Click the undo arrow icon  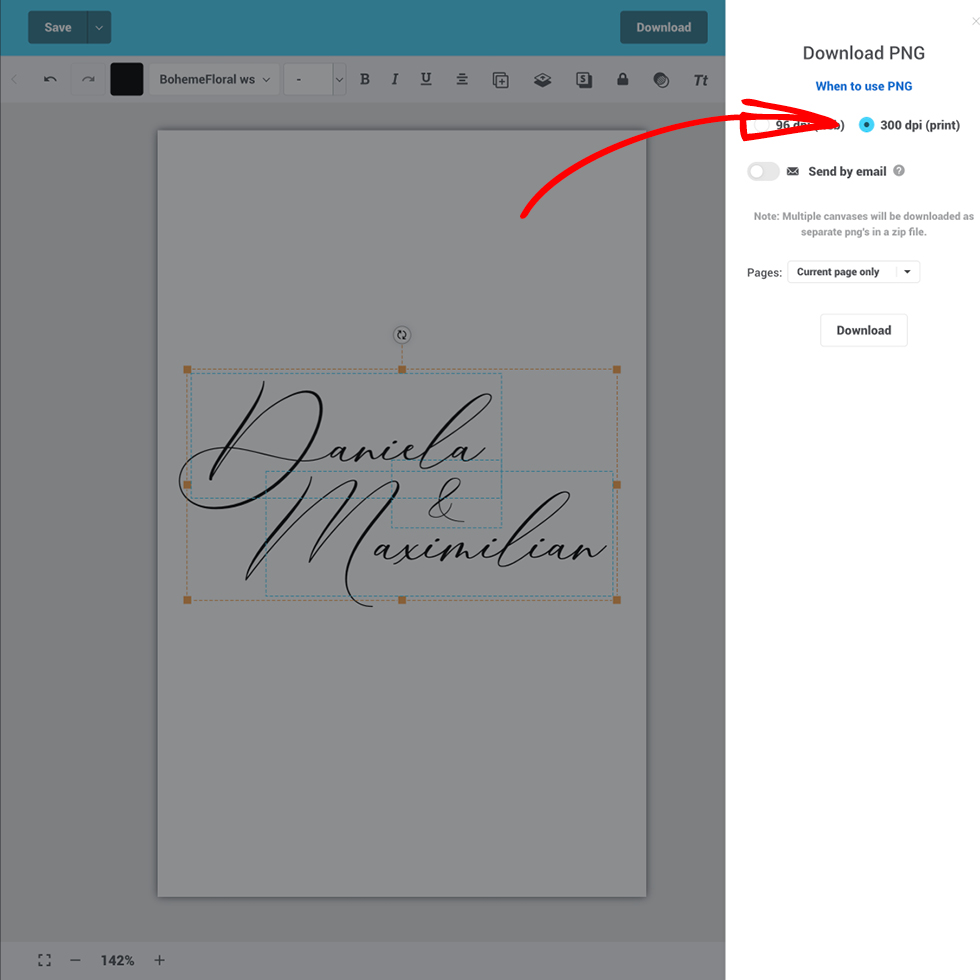click(50, 80)
